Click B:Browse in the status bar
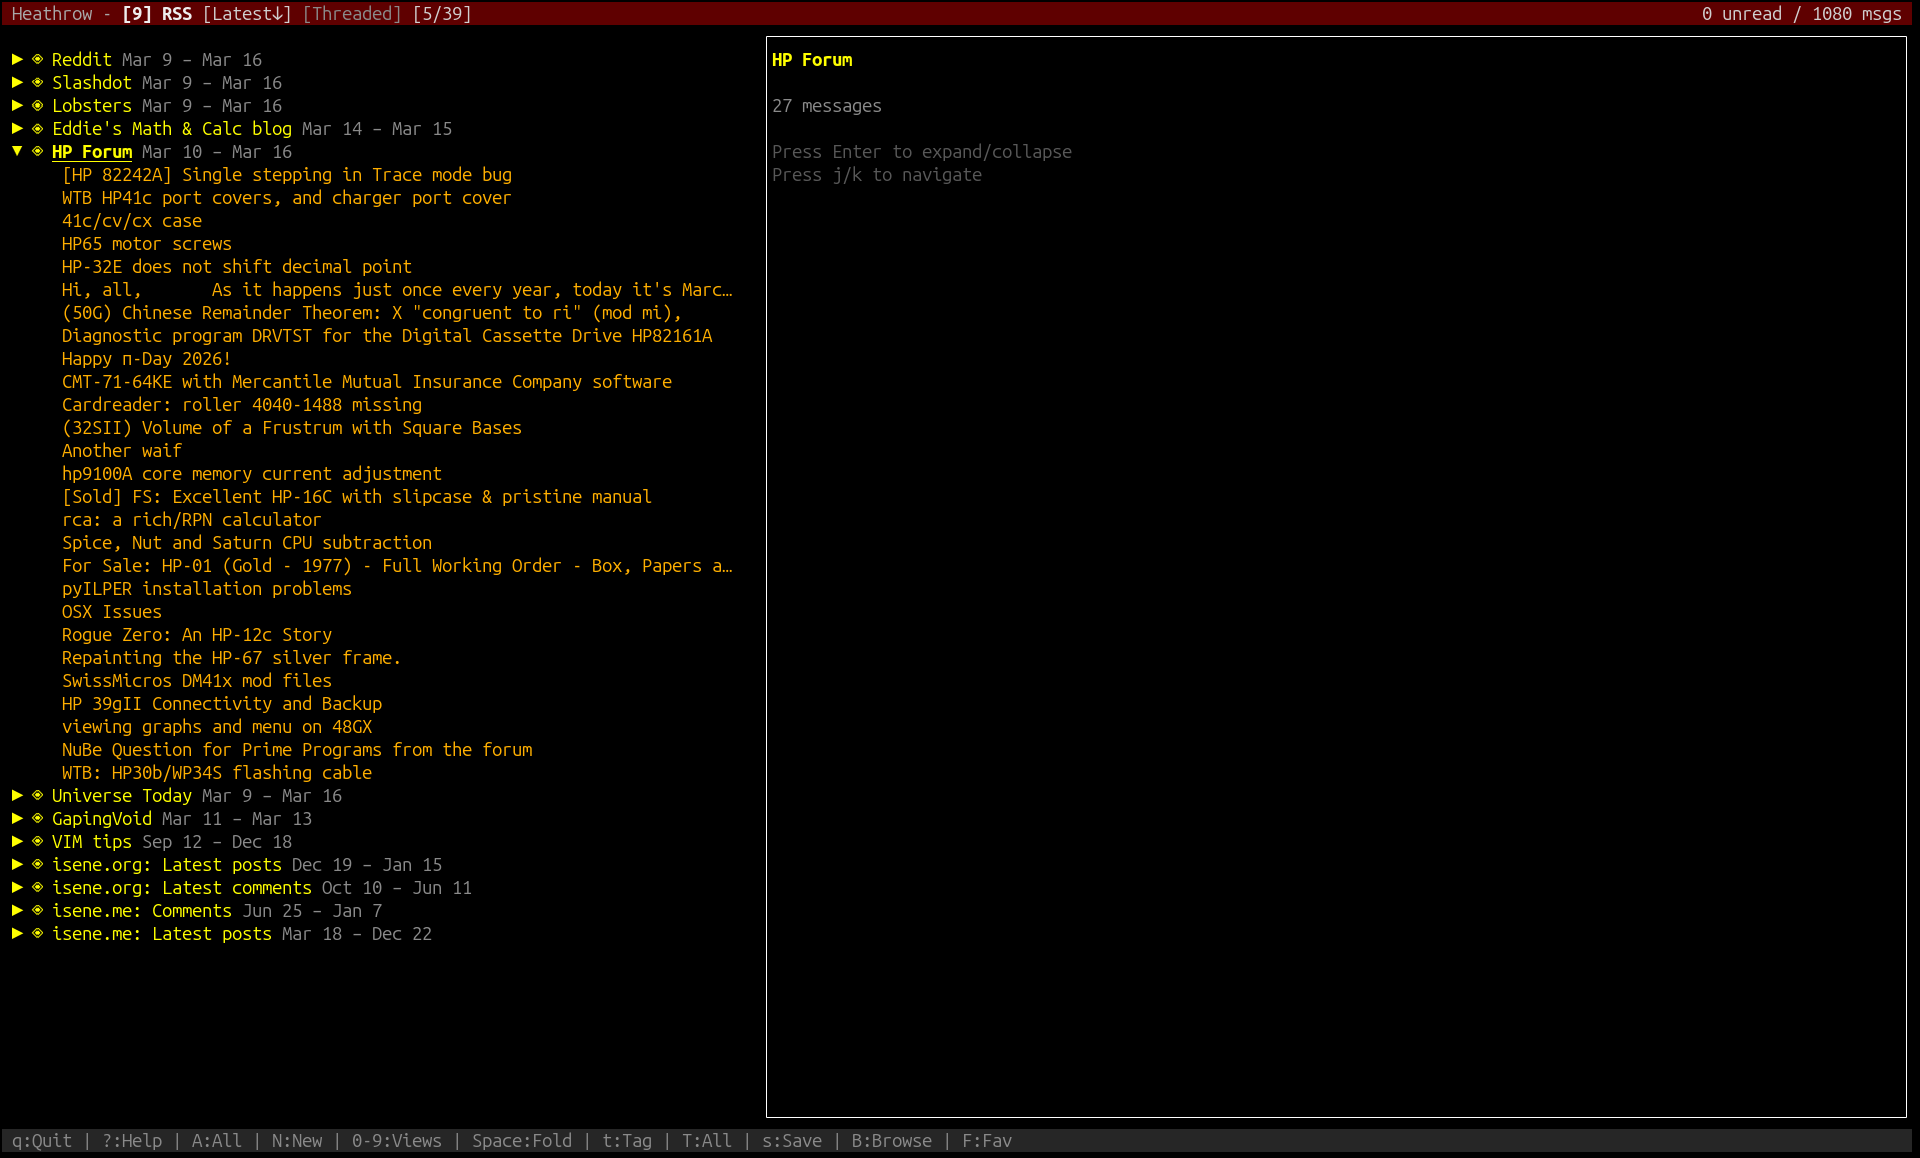 coord(891,1140)
